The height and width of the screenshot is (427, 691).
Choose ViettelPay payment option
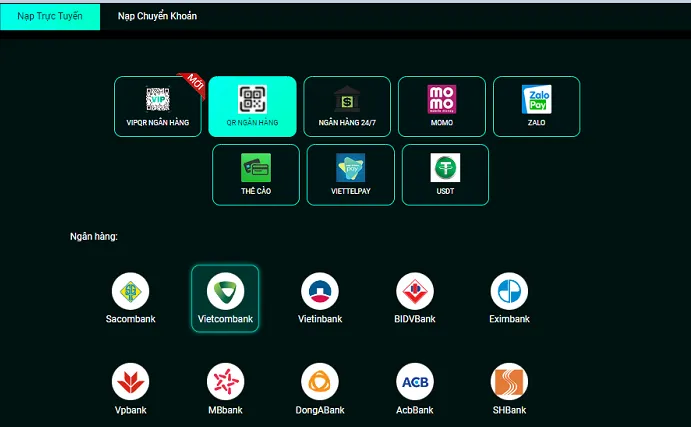tap(350, 174)
